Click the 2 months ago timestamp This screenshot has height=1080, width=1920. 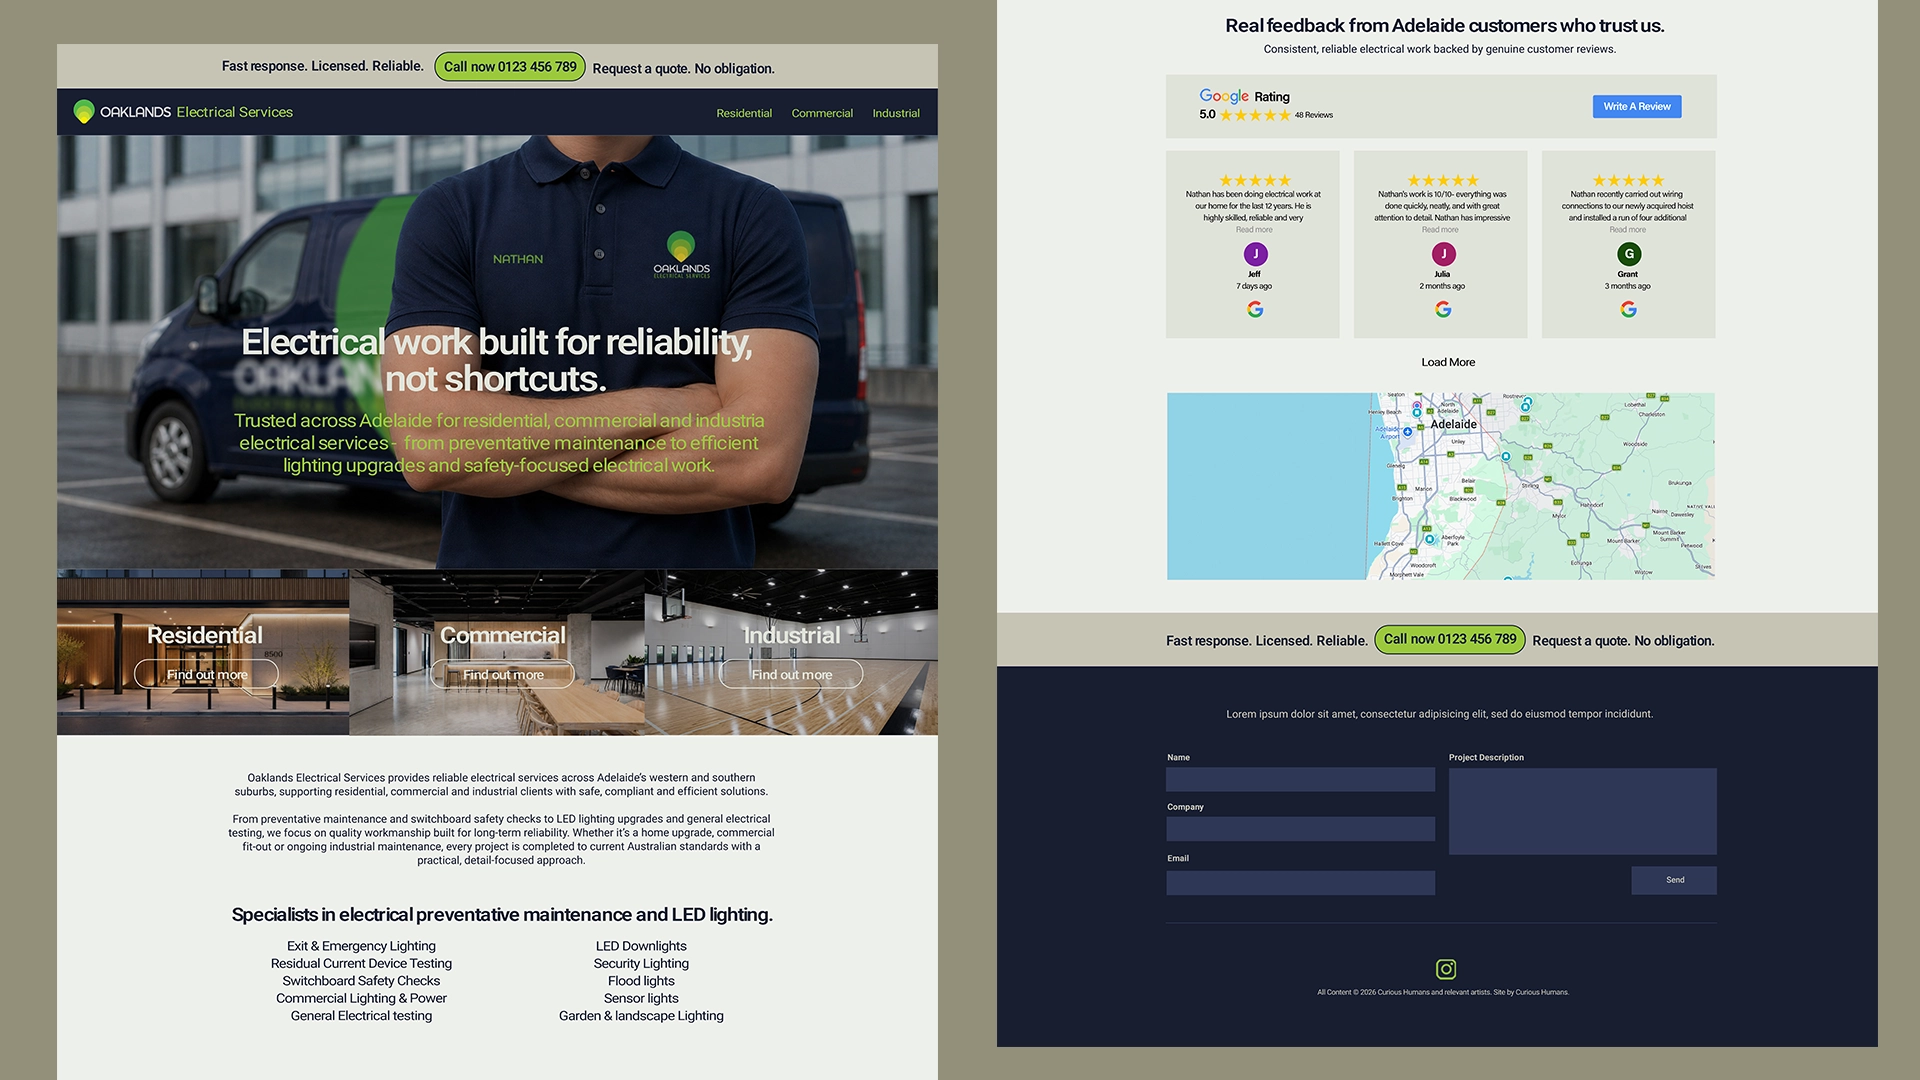(x=1442, y=286)
